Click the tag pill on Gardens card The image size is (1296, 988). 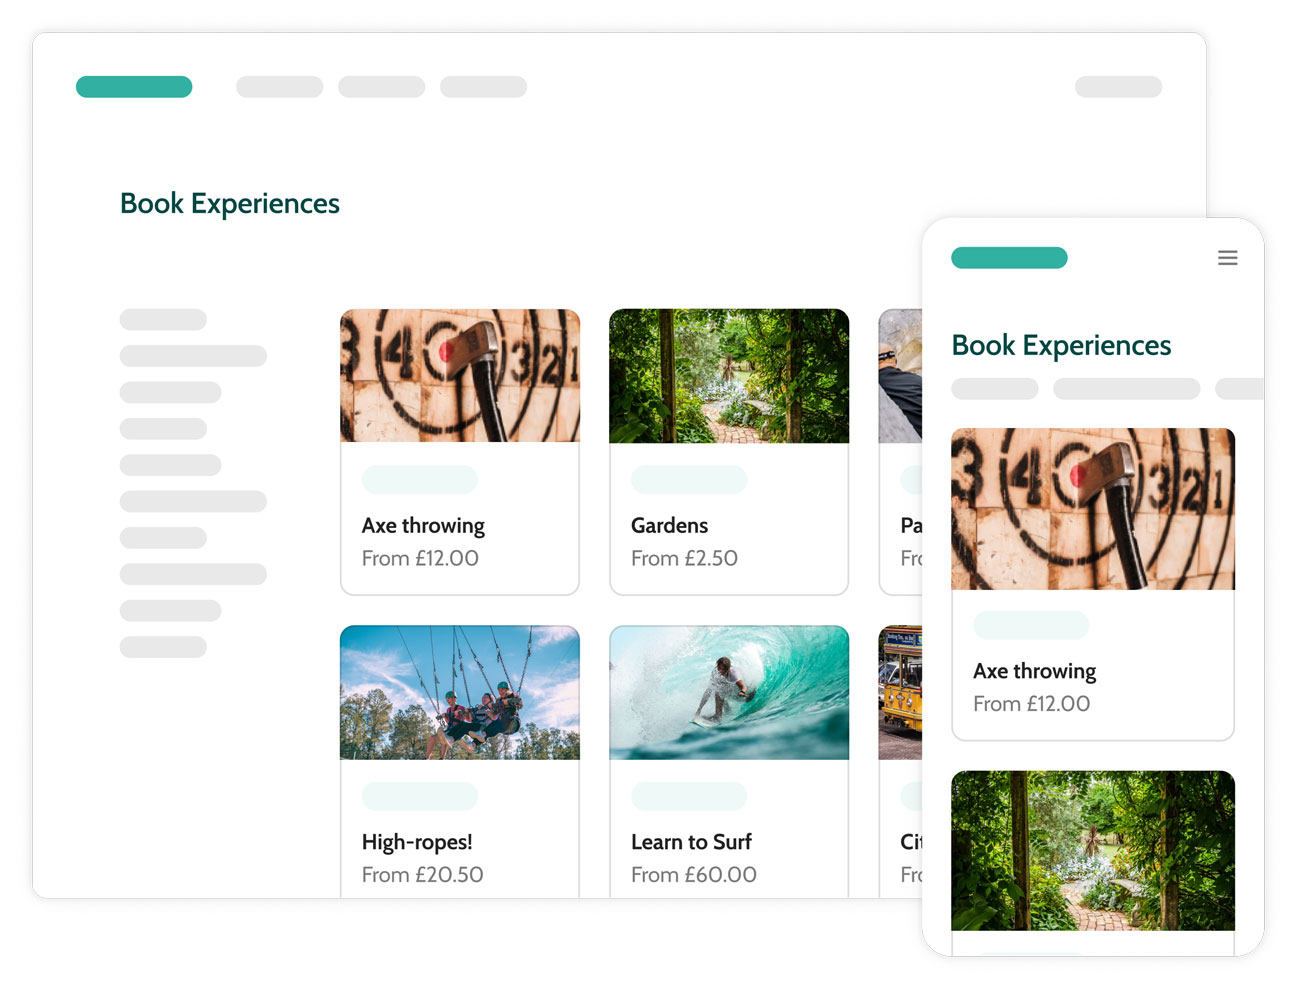(x=689, y=479)
